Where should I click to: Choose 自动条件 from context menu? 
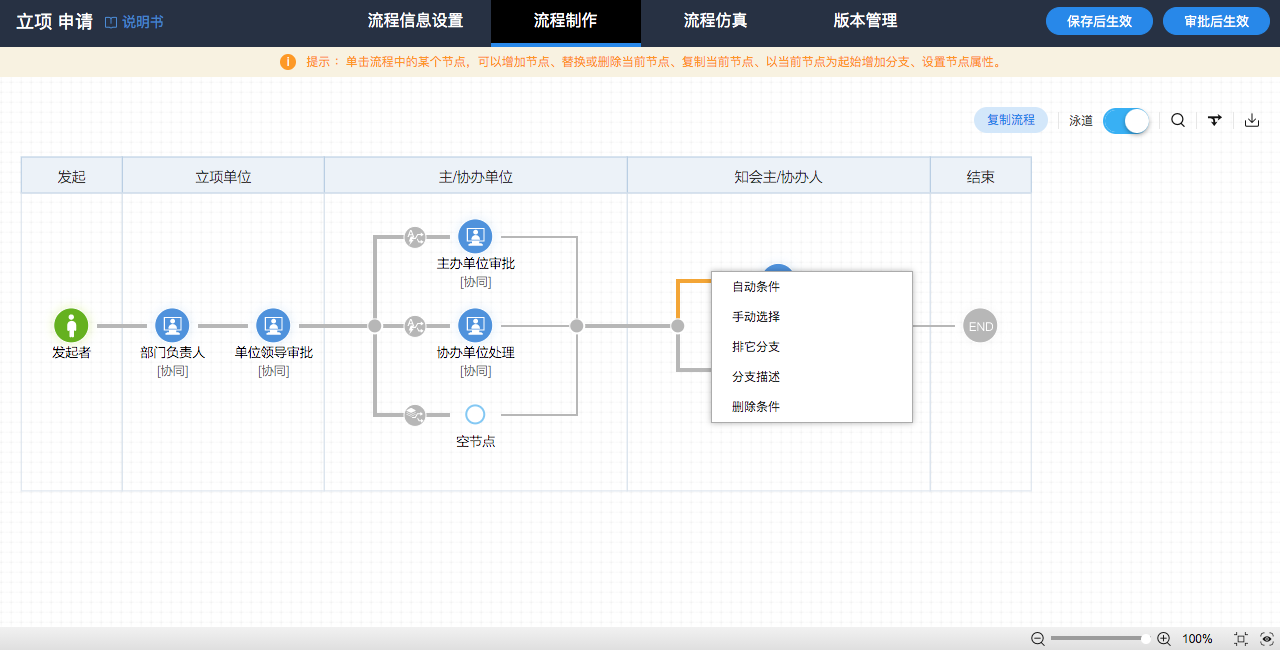point(812,287)
